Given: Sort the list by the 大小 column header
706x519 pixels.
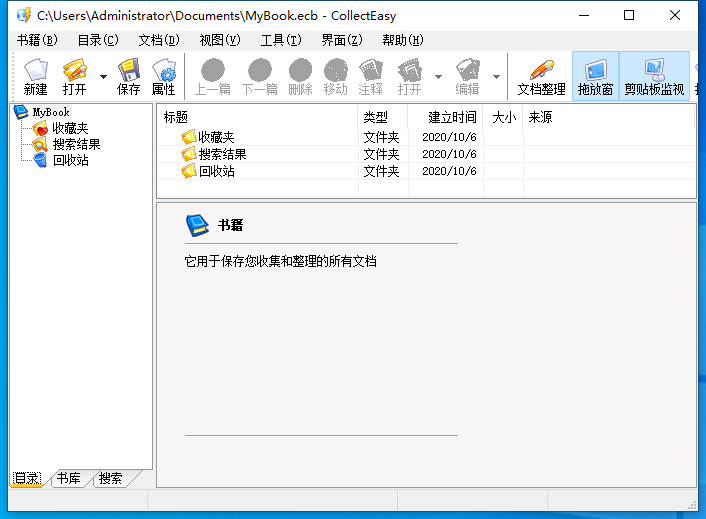Looking at the screenshot, I should [x=503, y=117].
